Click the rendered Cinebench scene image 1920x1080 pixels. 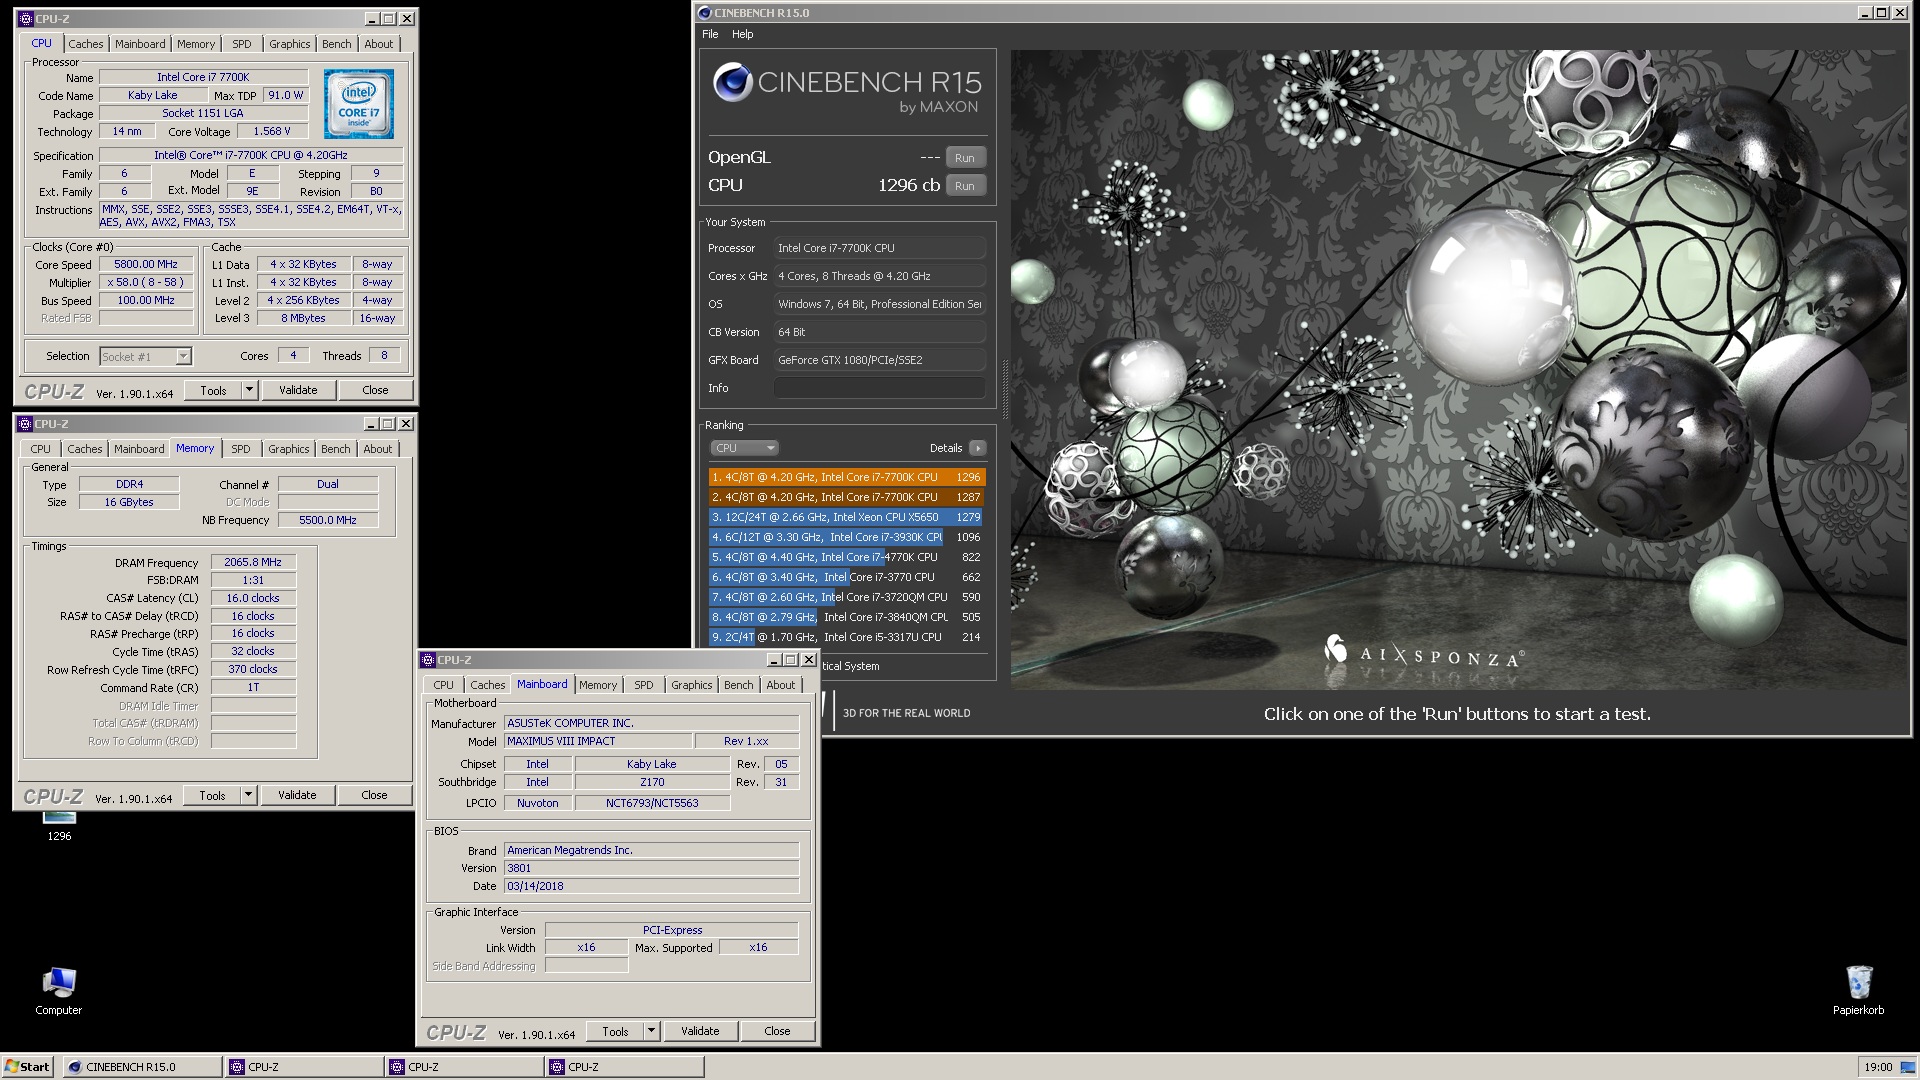point(1458,369)
